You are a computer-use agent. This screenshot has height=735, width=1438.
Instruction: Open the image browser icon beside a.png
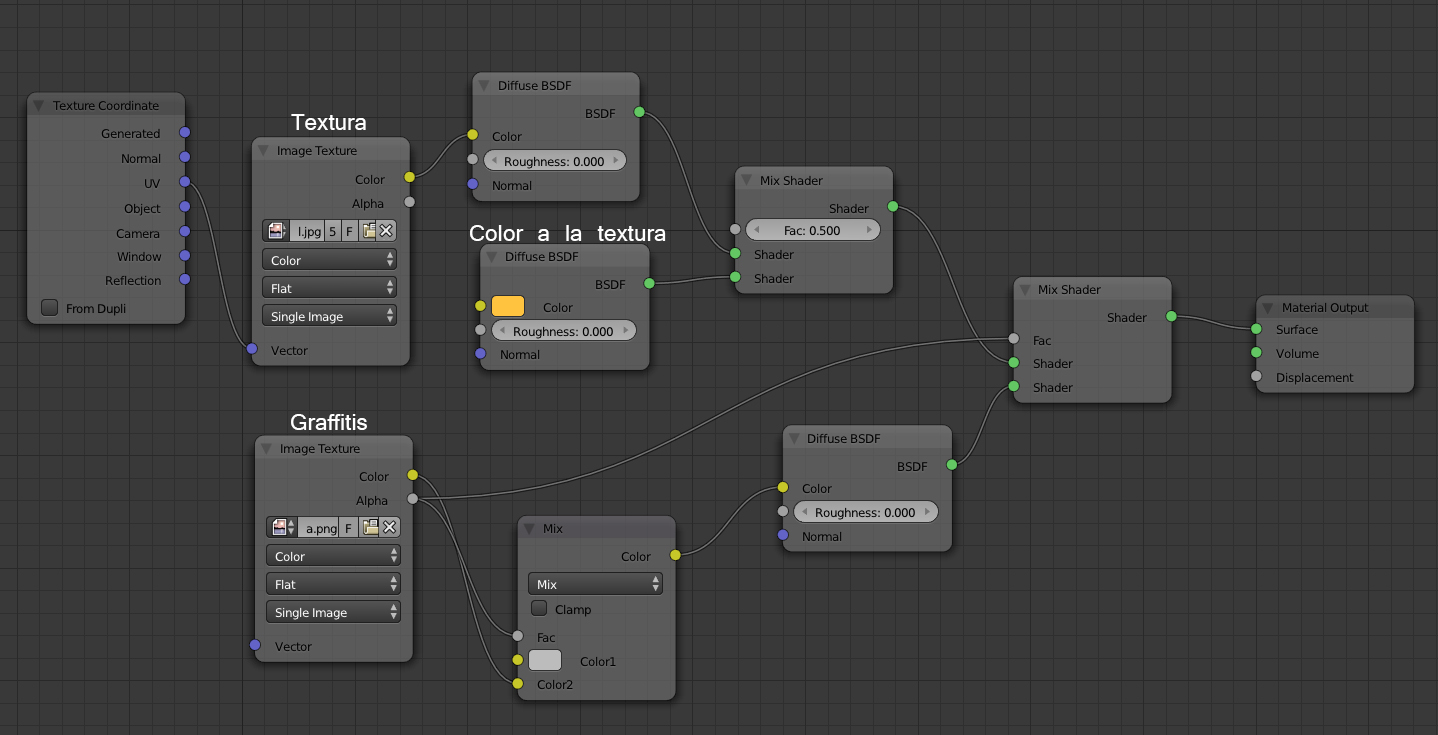pos(283,528)
